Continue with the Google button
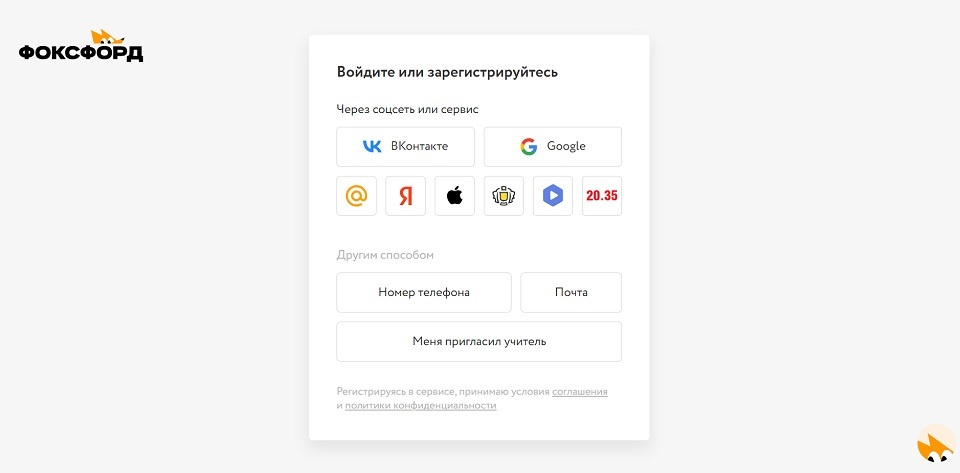Screen dimensions: 960x473 click(x=553, y=147)
